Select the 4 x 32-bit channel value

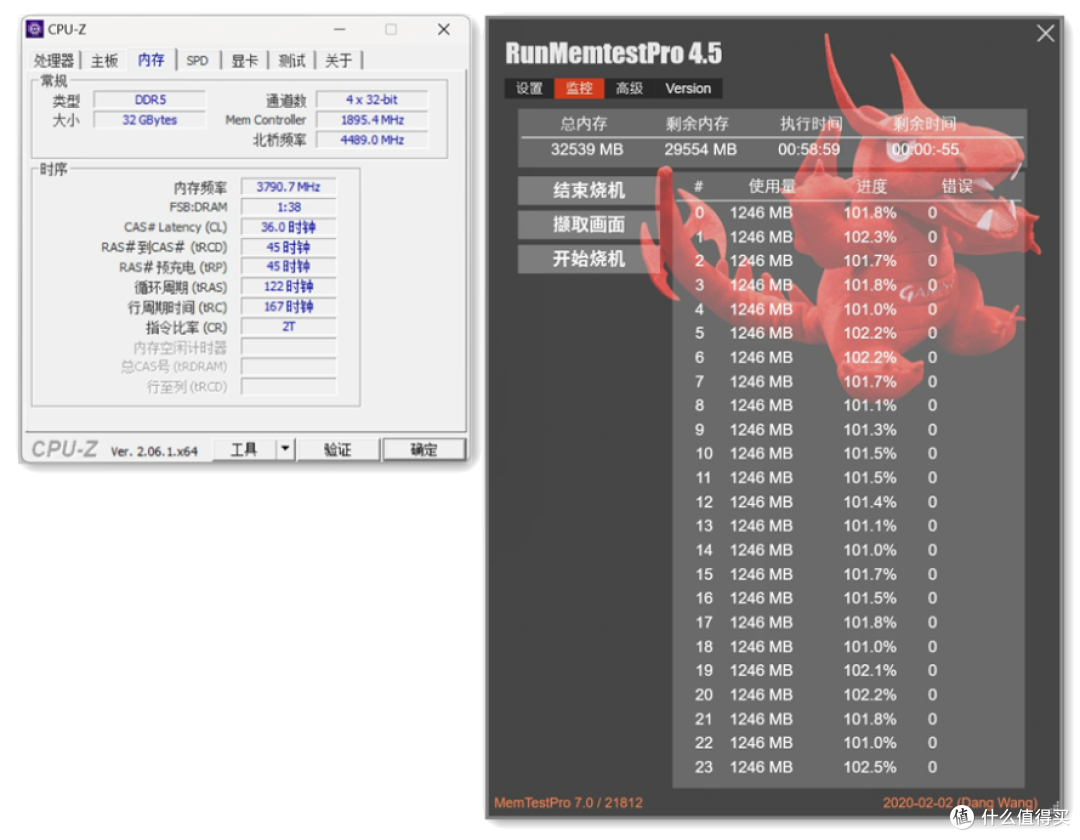click(372, 100)
